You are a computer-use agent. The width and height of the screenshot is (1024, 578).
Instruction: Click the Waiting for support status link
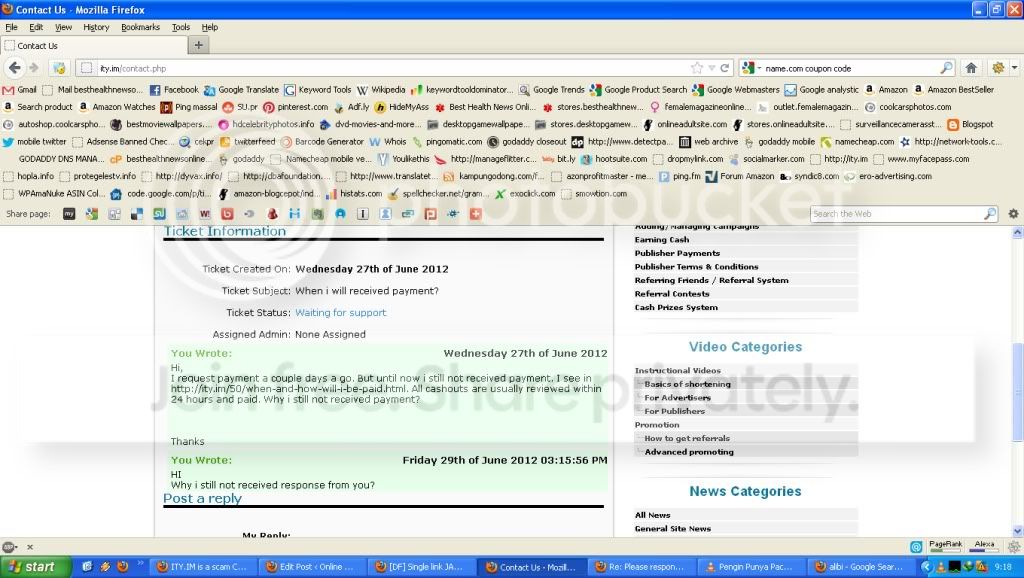(x=340, y=313)
